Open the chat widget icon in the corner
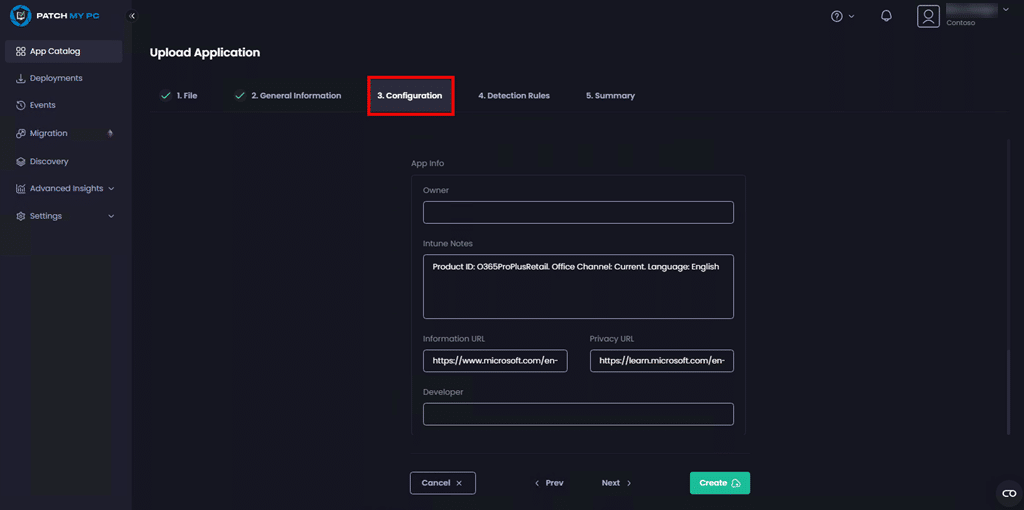1024x510 pixels. (x=1008, y=493)
